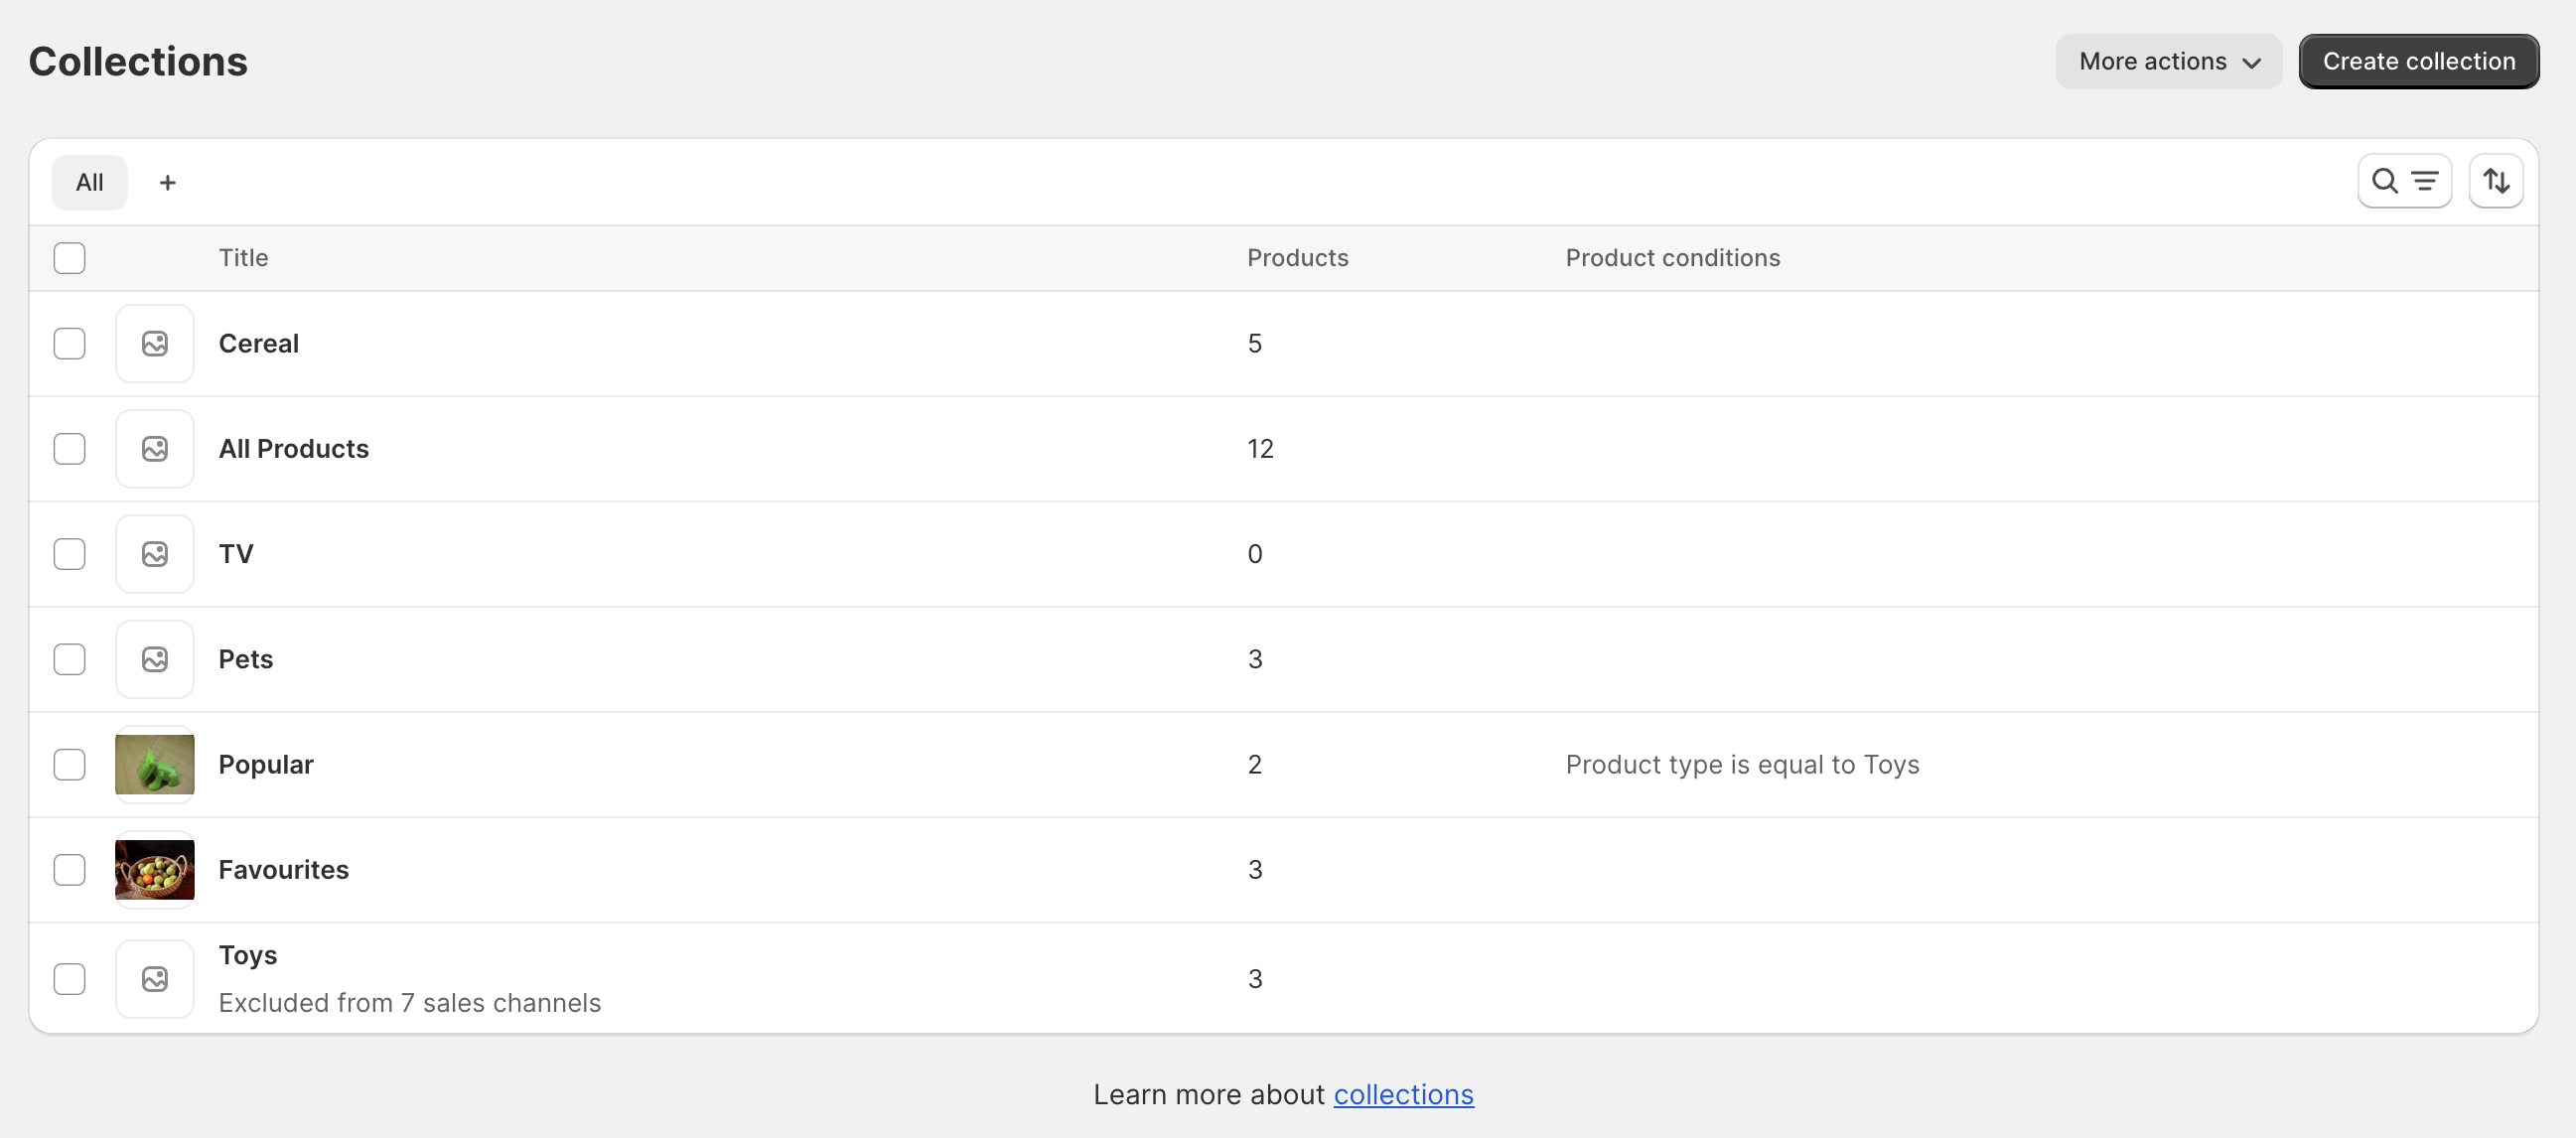2576x1138 pixels.
Task: Check the Cereal collection checkbox
Action: pos(69,343)
